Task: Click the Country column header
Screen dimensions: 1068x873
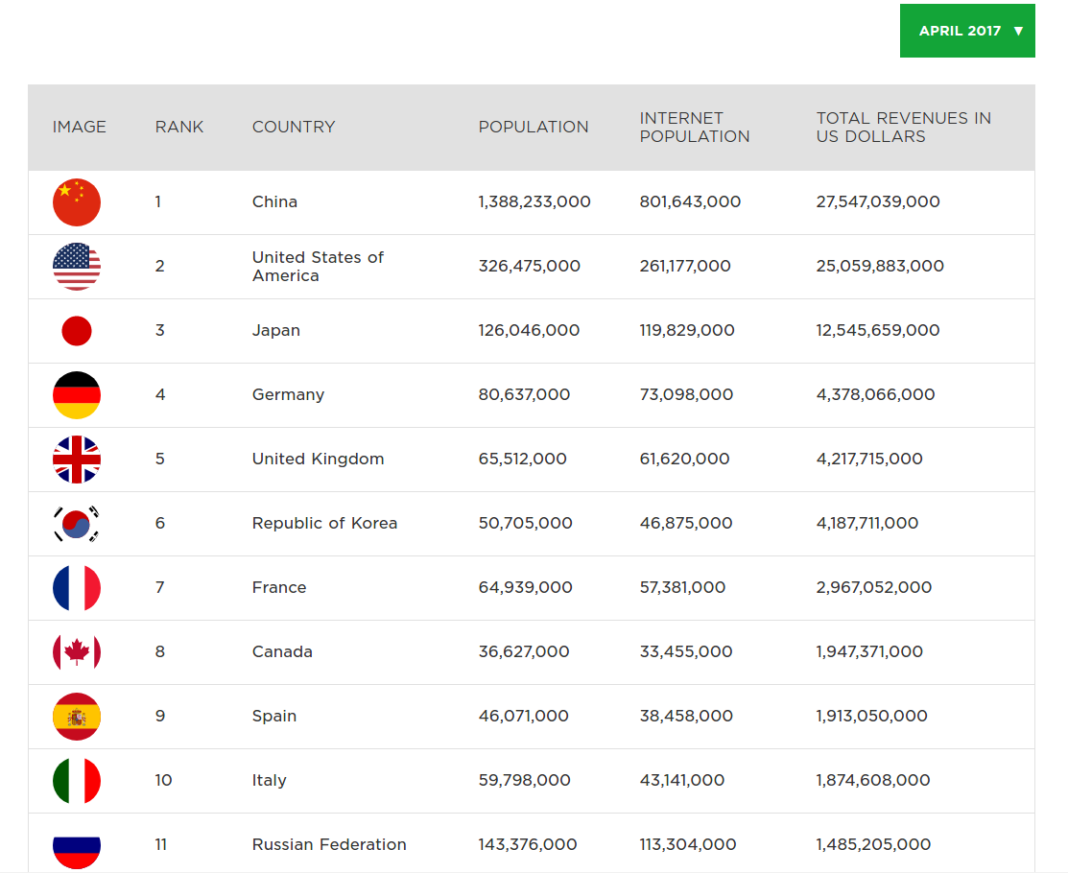Action: (x=294, y=127)
